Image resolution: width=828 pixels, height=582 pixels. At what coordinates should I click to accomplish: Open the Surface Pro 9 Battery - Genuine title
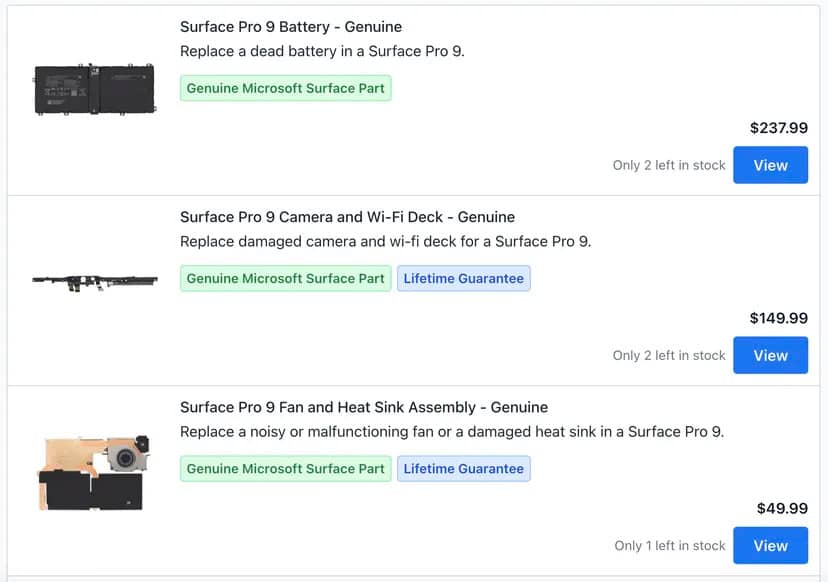coord(291,27)
